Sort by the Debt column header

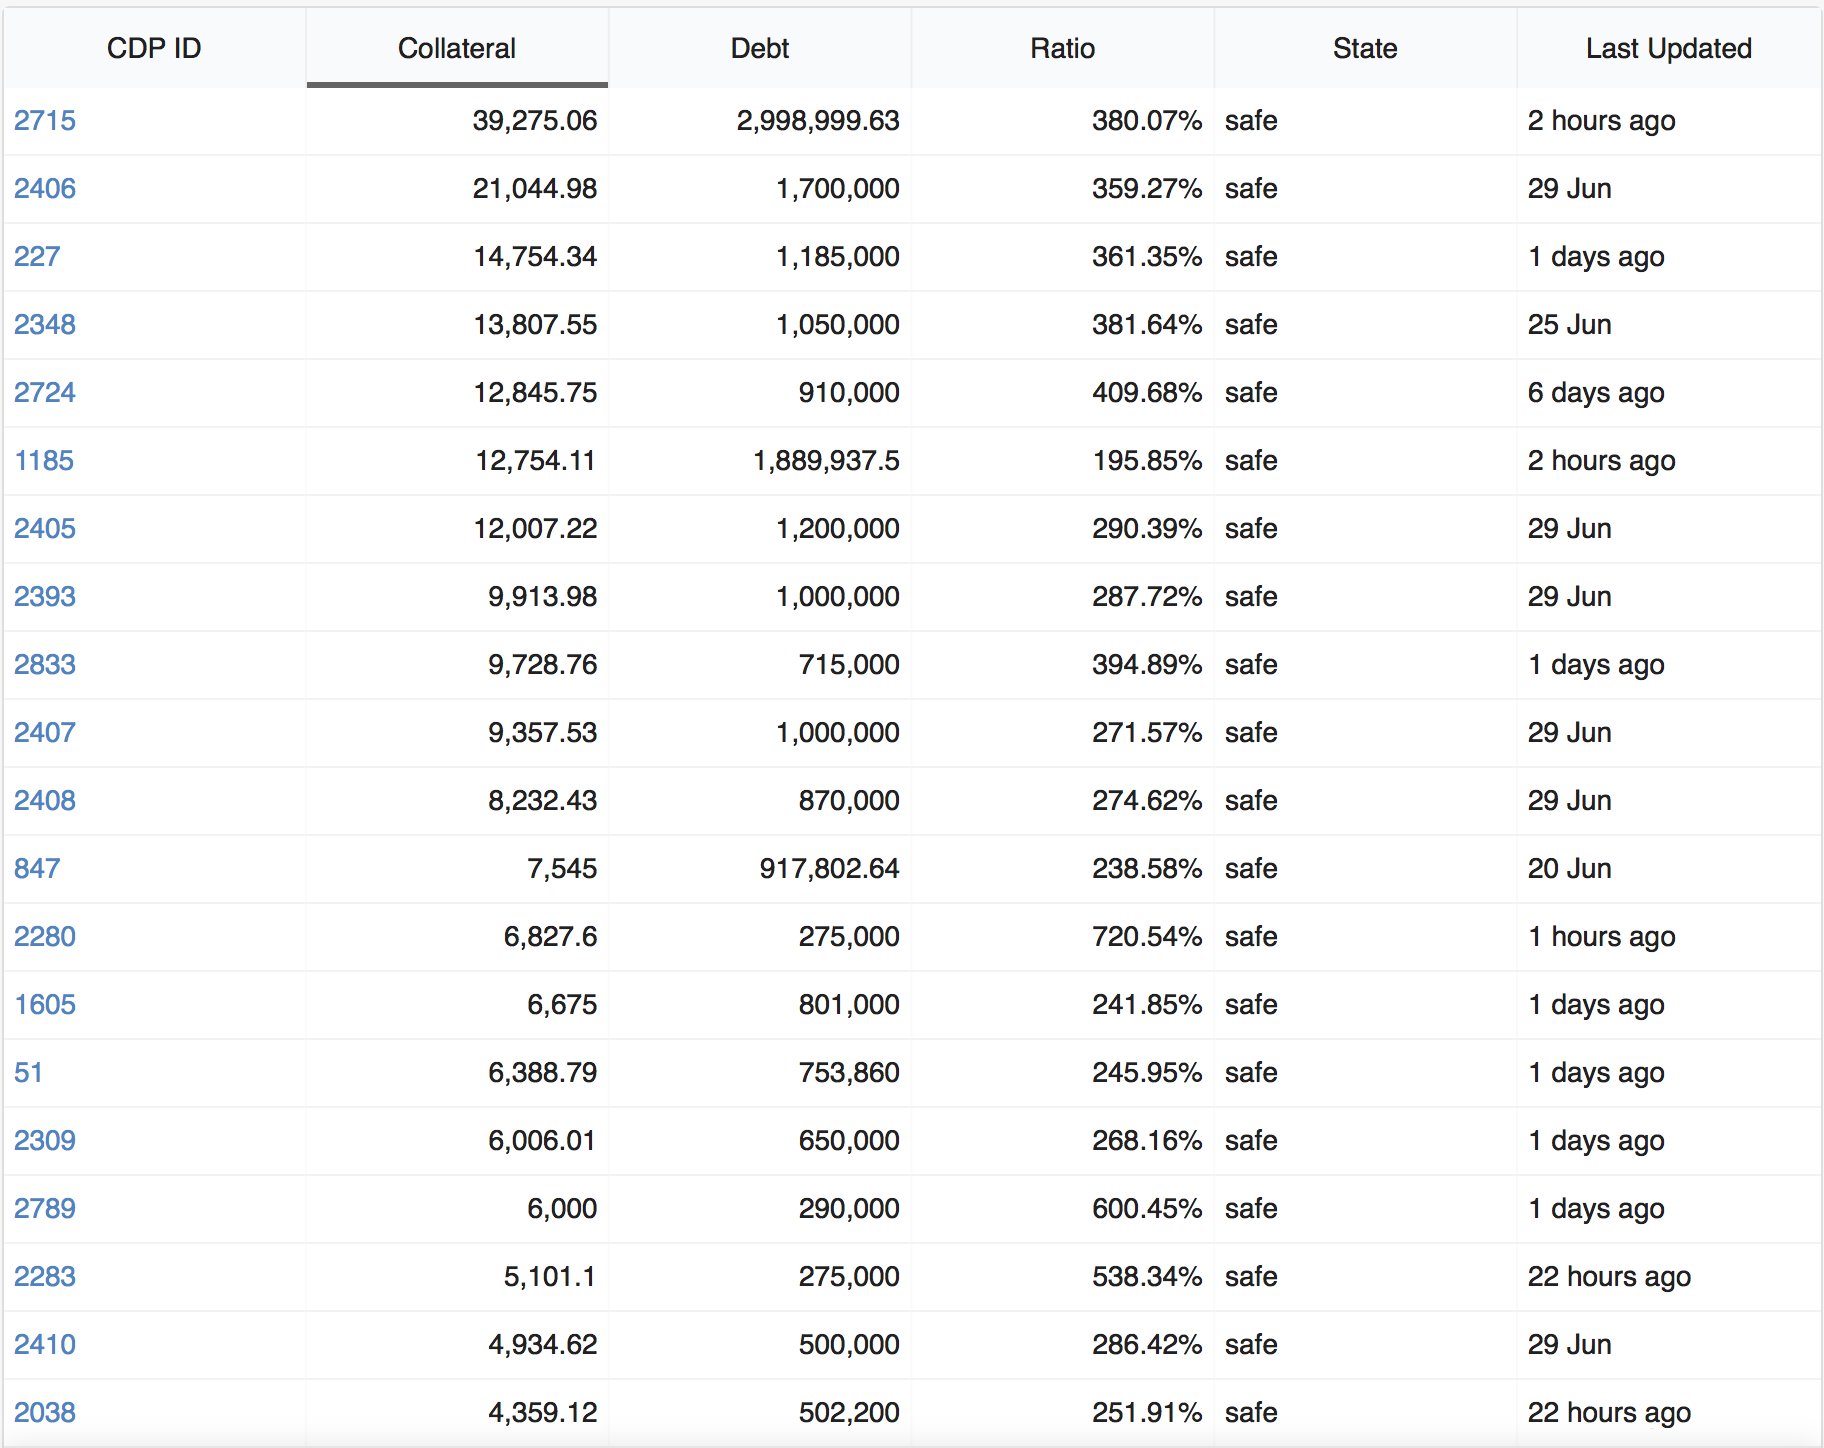click(x=760, y=48)
